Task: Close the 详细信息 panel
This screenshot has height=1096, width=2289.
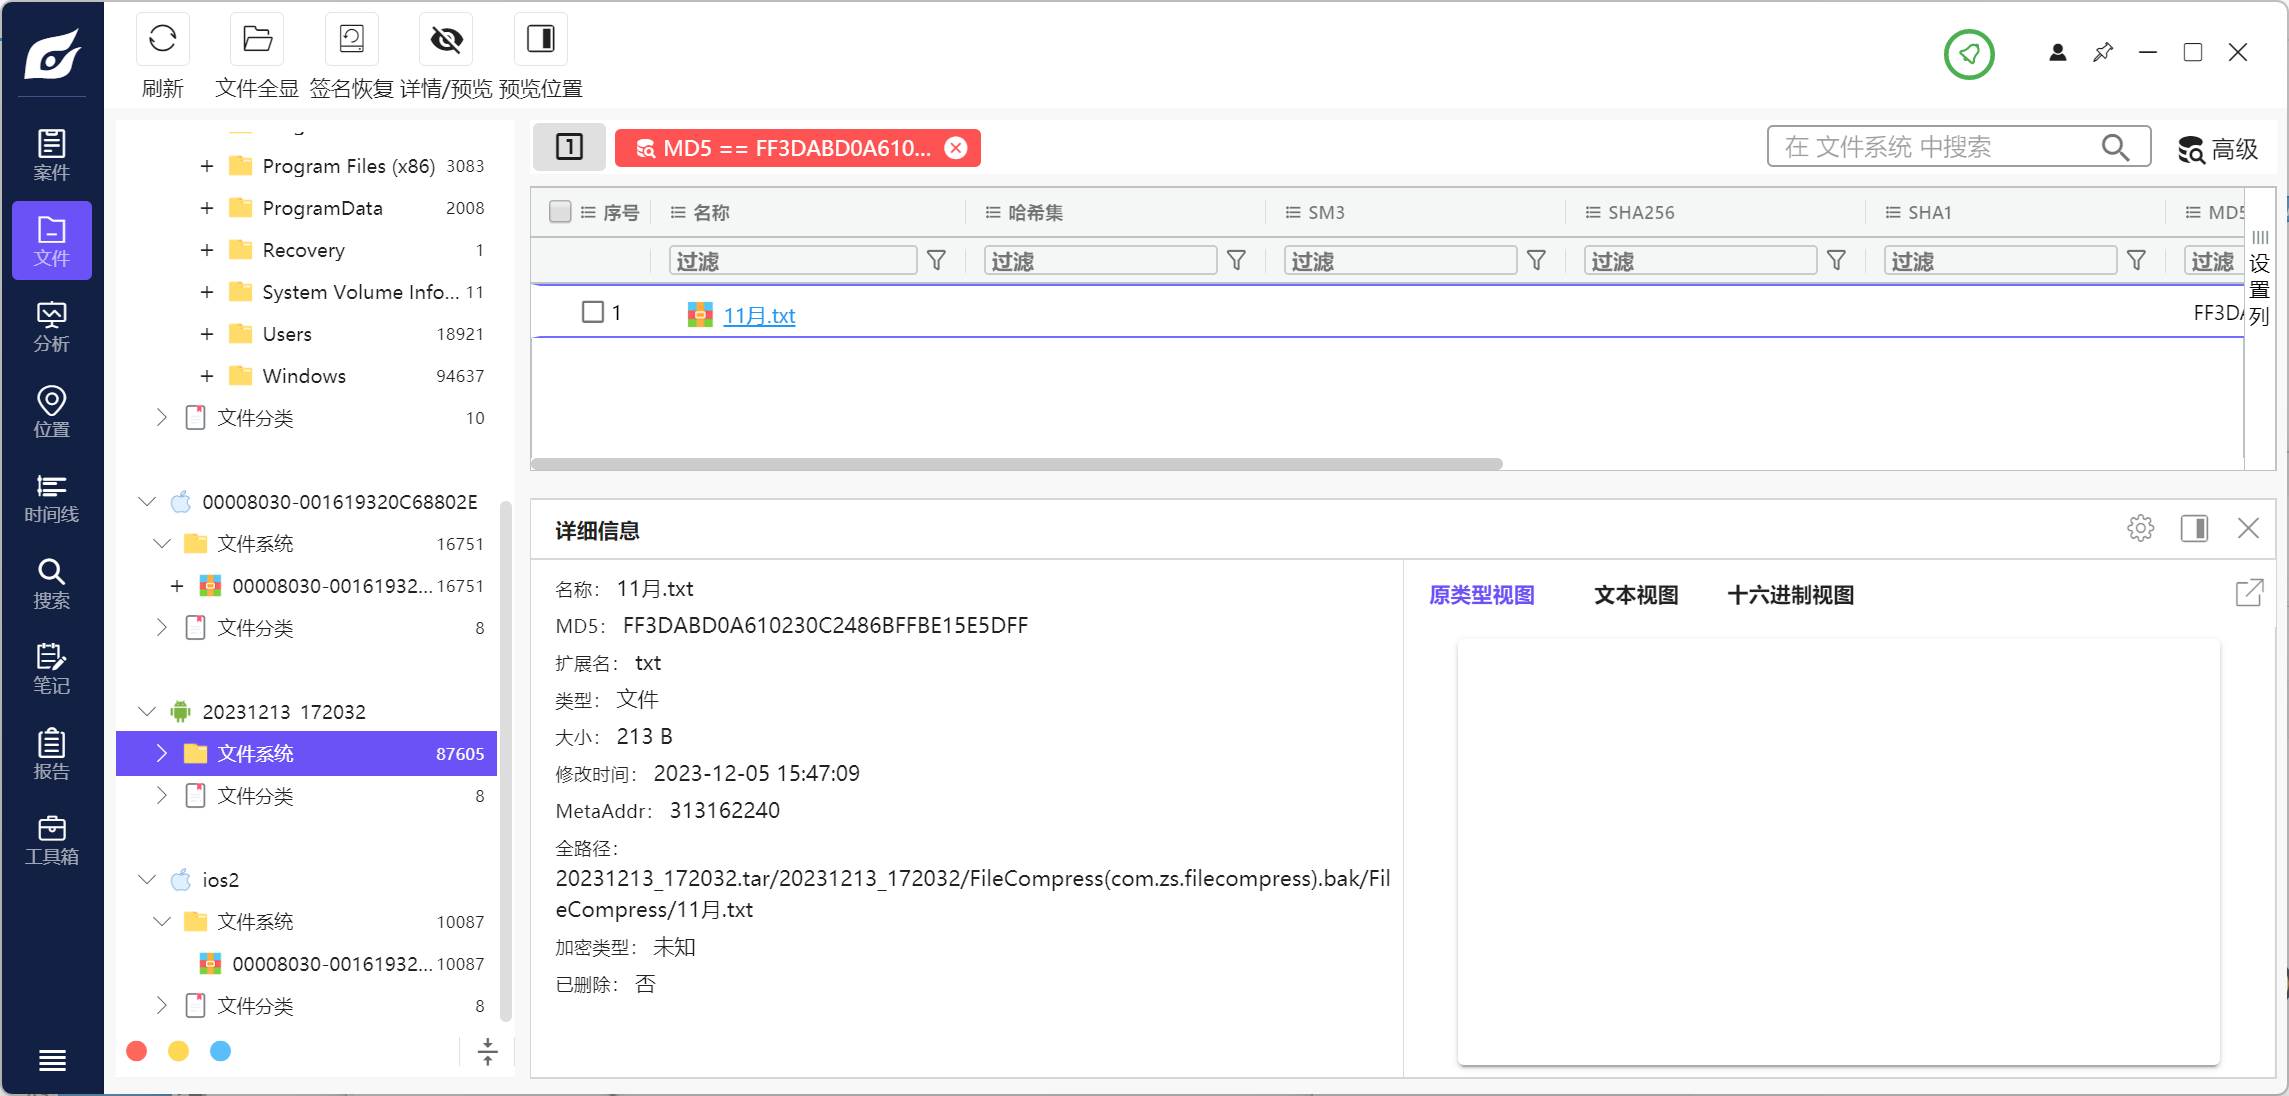Action: [x=2248, y=528]
